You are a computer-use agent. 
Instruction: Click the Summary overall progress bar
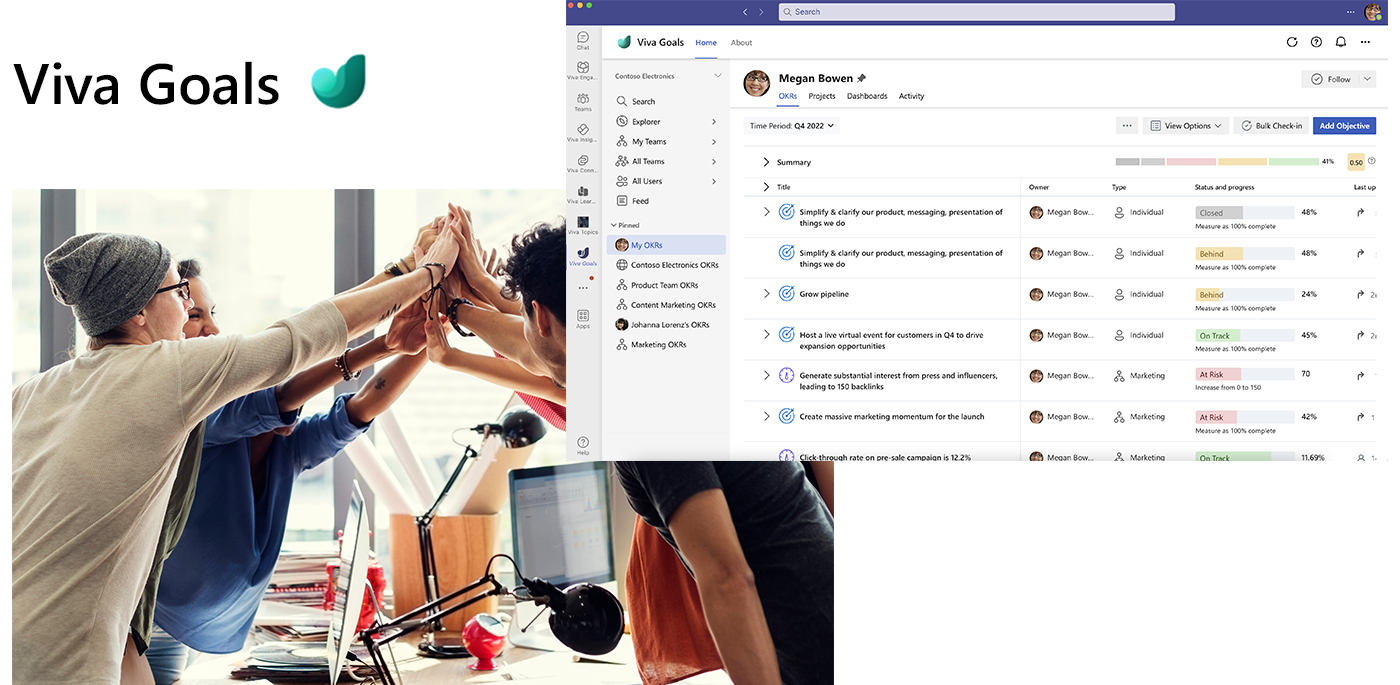[x=1217, y=161]
